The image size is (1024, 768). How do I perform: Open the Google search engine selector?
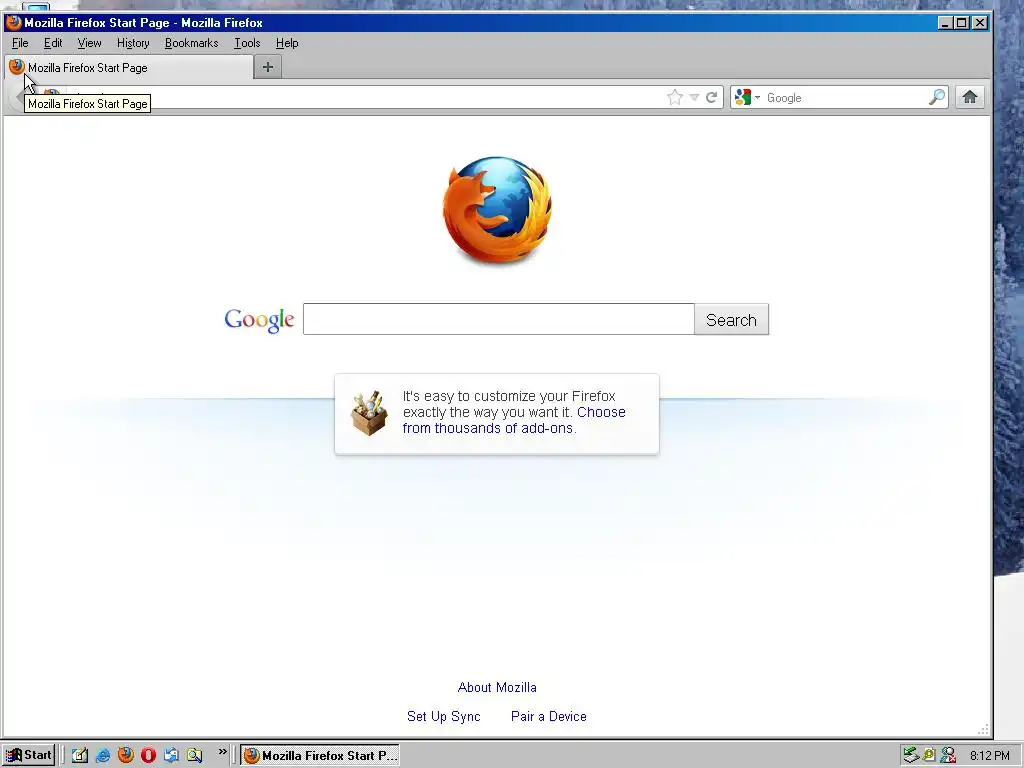(747, 97)
